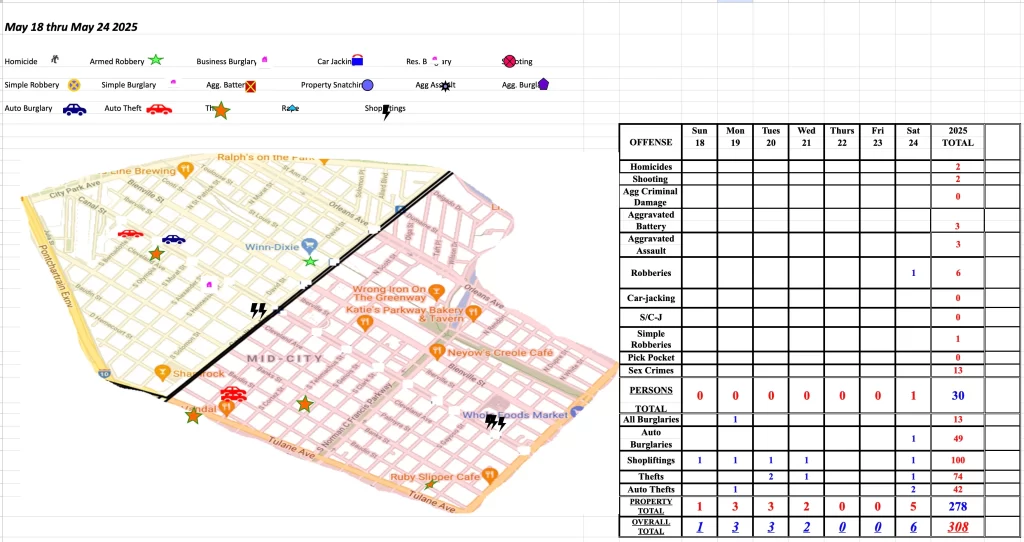Image resolution: width=1024 pixels, height=542 pixels.
Task: Click the Homicide legend icon
Action: (x=55, y=59)
